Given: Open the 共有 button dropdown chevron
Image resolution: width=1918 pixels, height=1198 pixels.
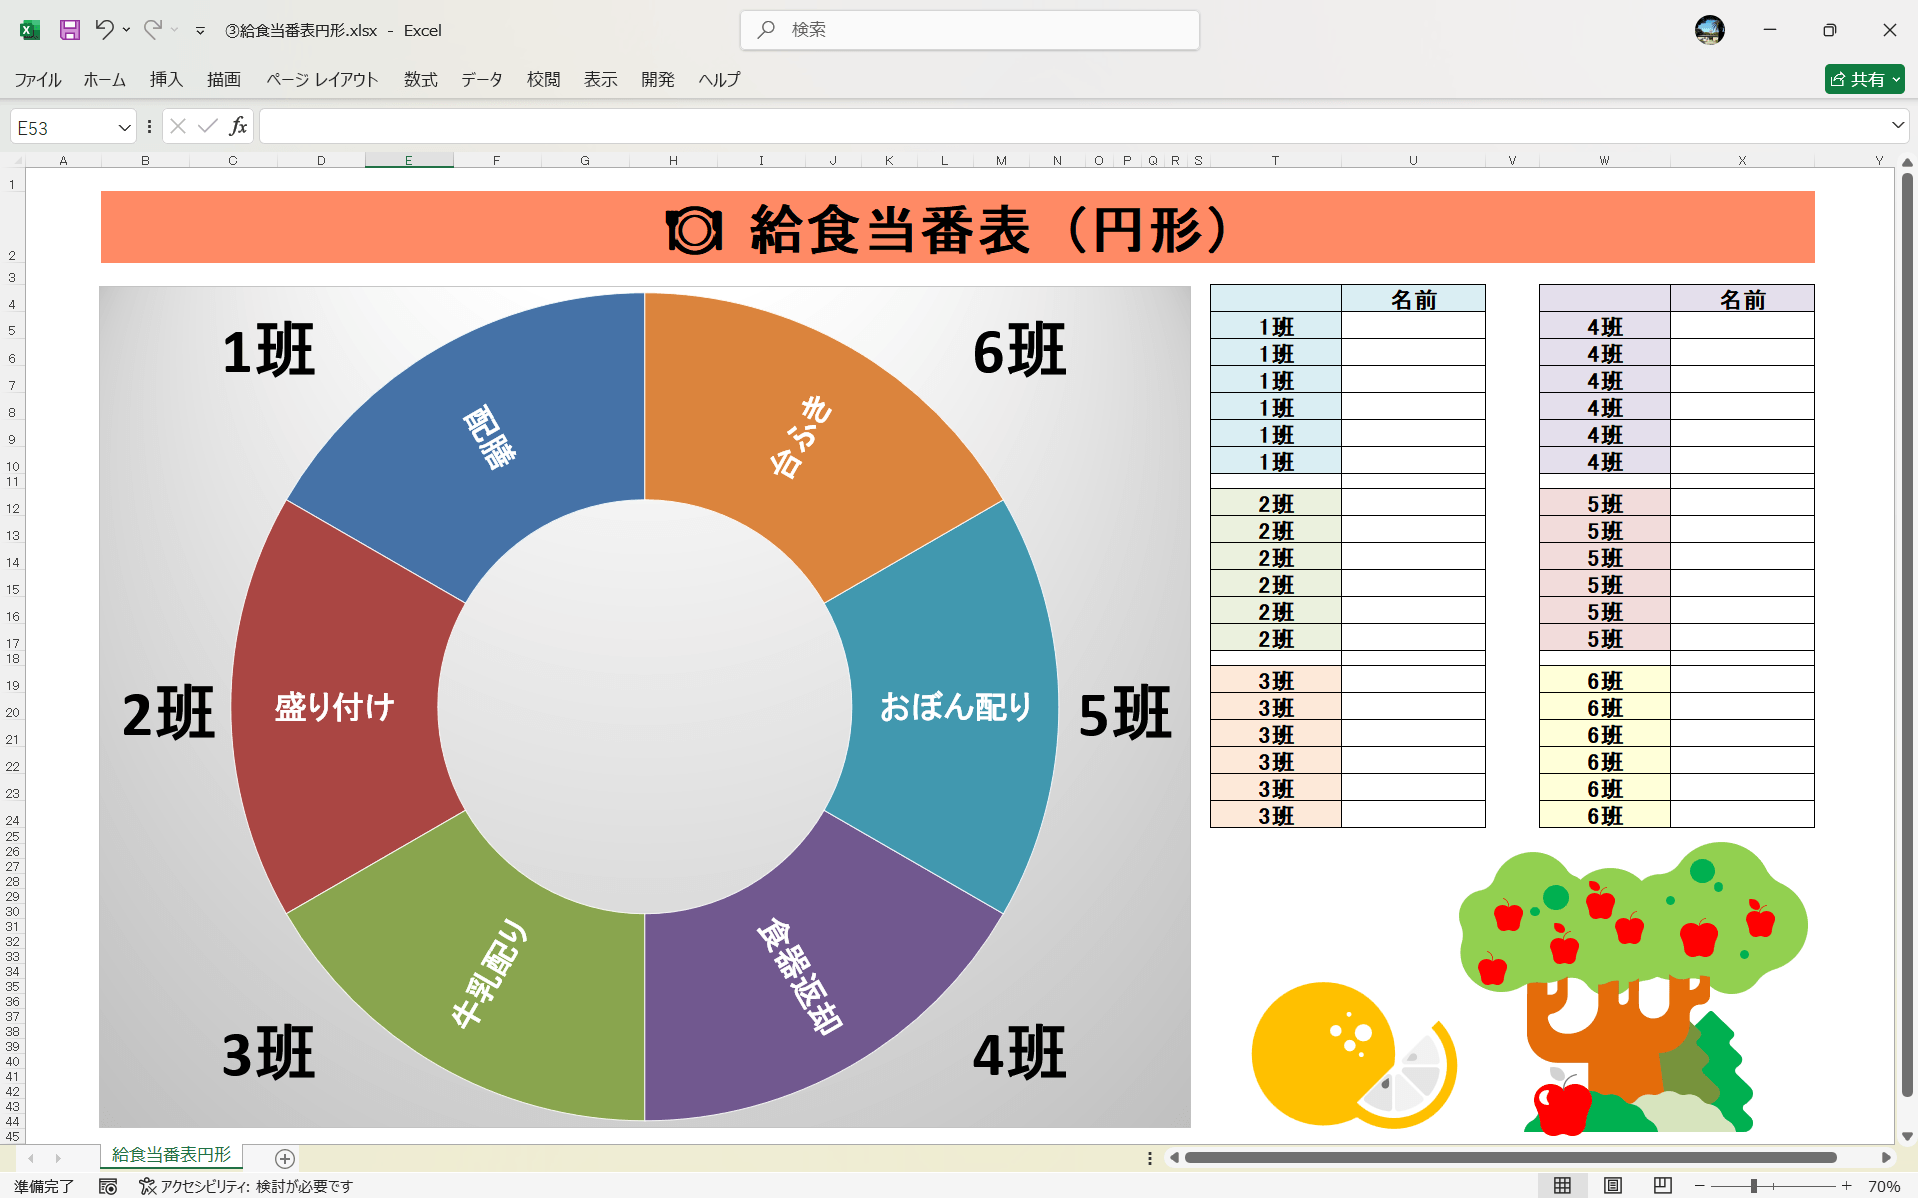Looking at the screenshot, I should pyautogui.click(x=1897, y=79).
